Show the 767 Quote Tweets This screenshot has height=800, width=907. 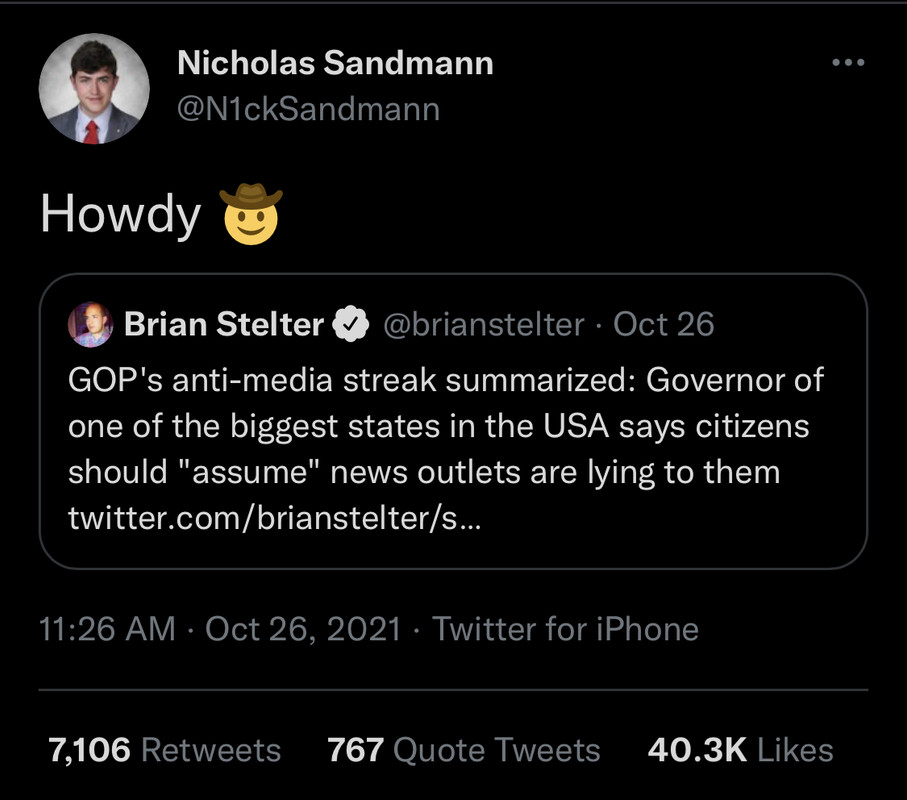pos(464,750)
